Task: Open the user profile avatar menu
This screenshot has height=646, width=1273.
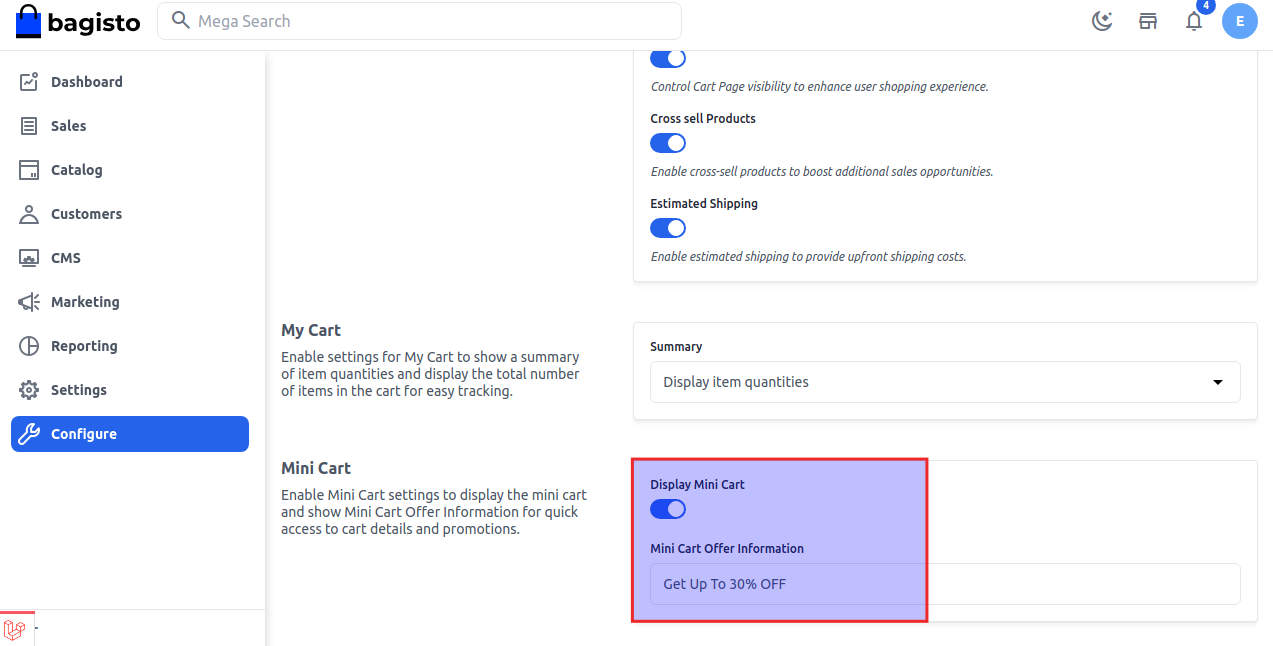Action: point(1240,21)
